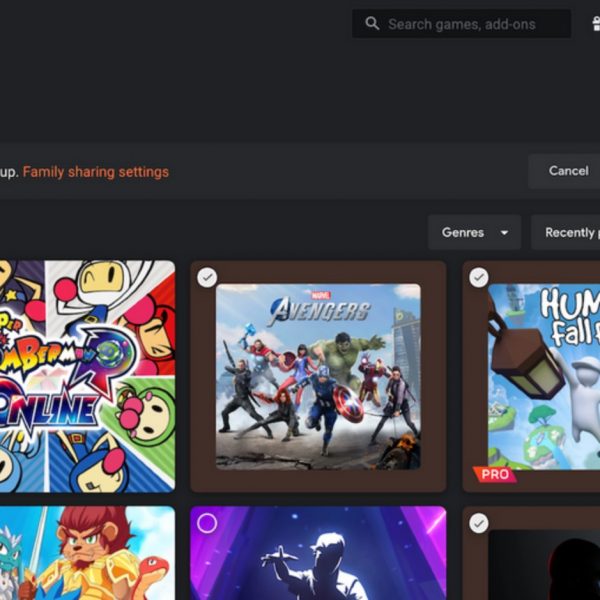Select the lion knight game cover
This screenshot has height=600, width=600.
click(x=87, y=553)
